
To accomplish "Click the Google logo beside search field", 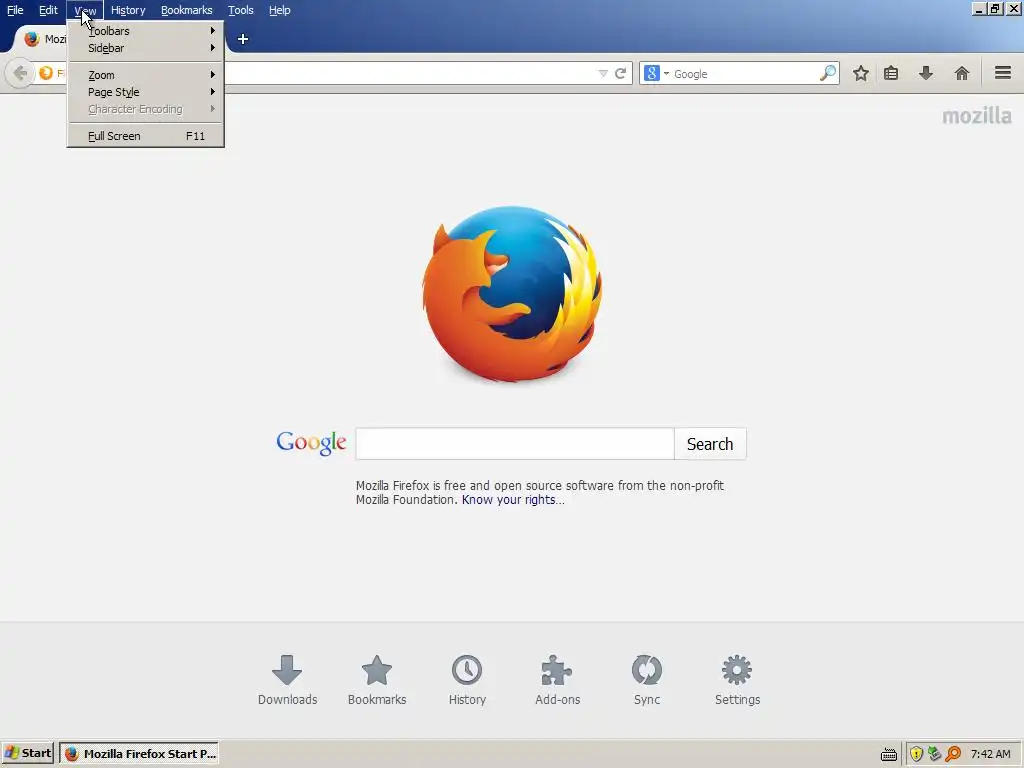I will point(311,443).
